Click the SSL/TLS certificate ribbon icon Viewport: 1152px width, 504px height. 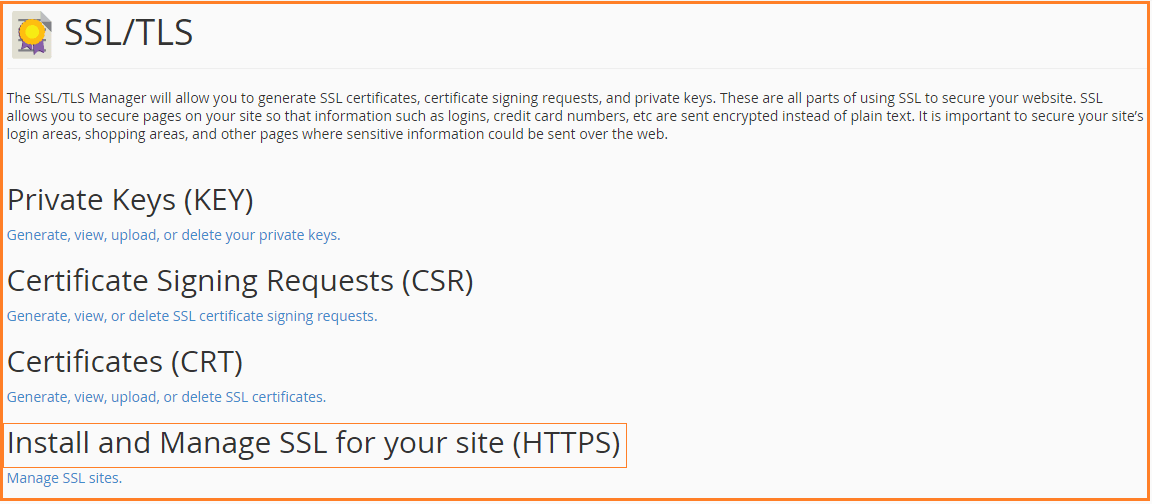[x=32, y=35]
